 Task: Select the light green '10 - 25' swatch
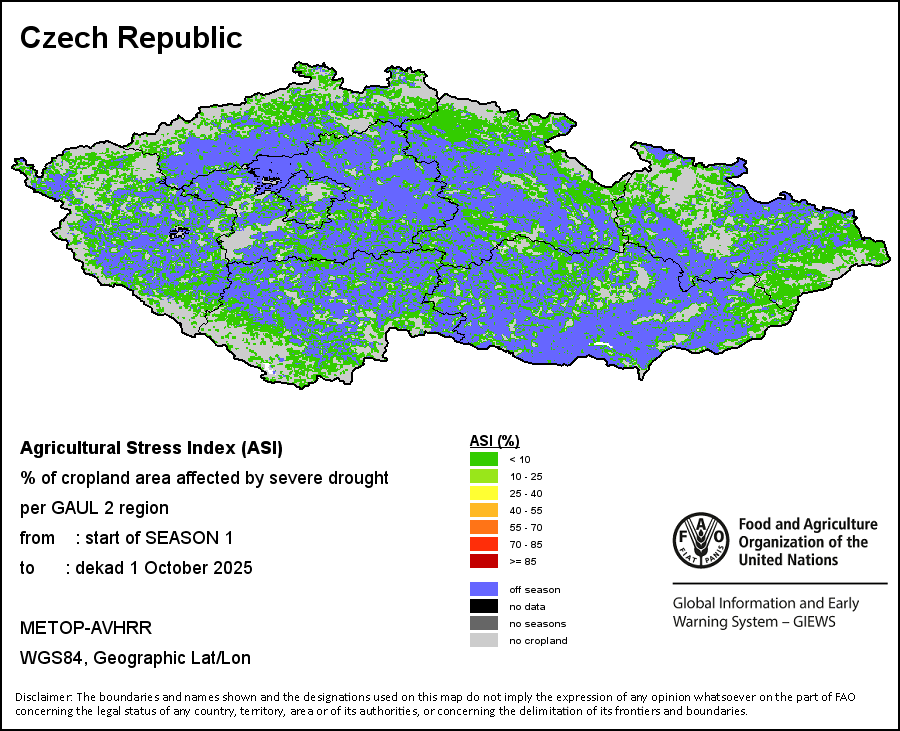tap(483, 476)
